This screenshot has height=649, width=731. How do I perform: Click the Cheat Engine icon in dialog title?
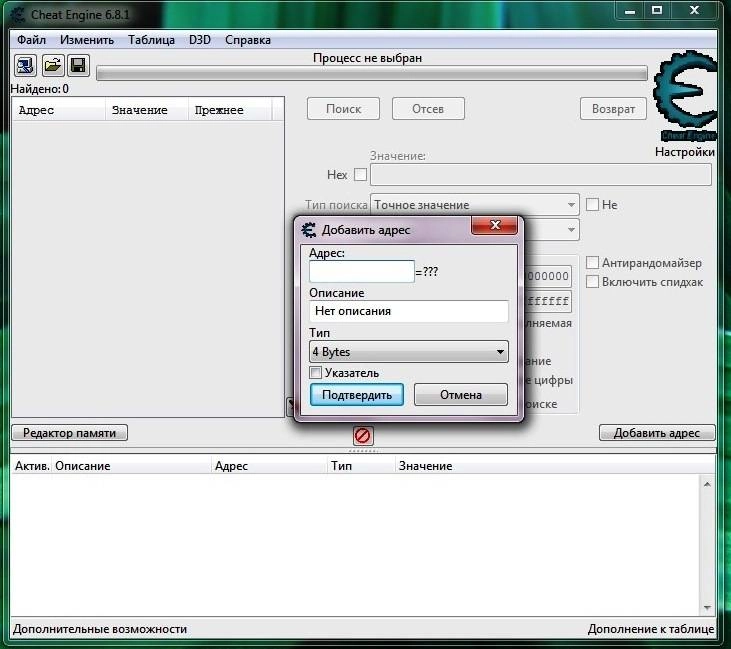[309, 230]
